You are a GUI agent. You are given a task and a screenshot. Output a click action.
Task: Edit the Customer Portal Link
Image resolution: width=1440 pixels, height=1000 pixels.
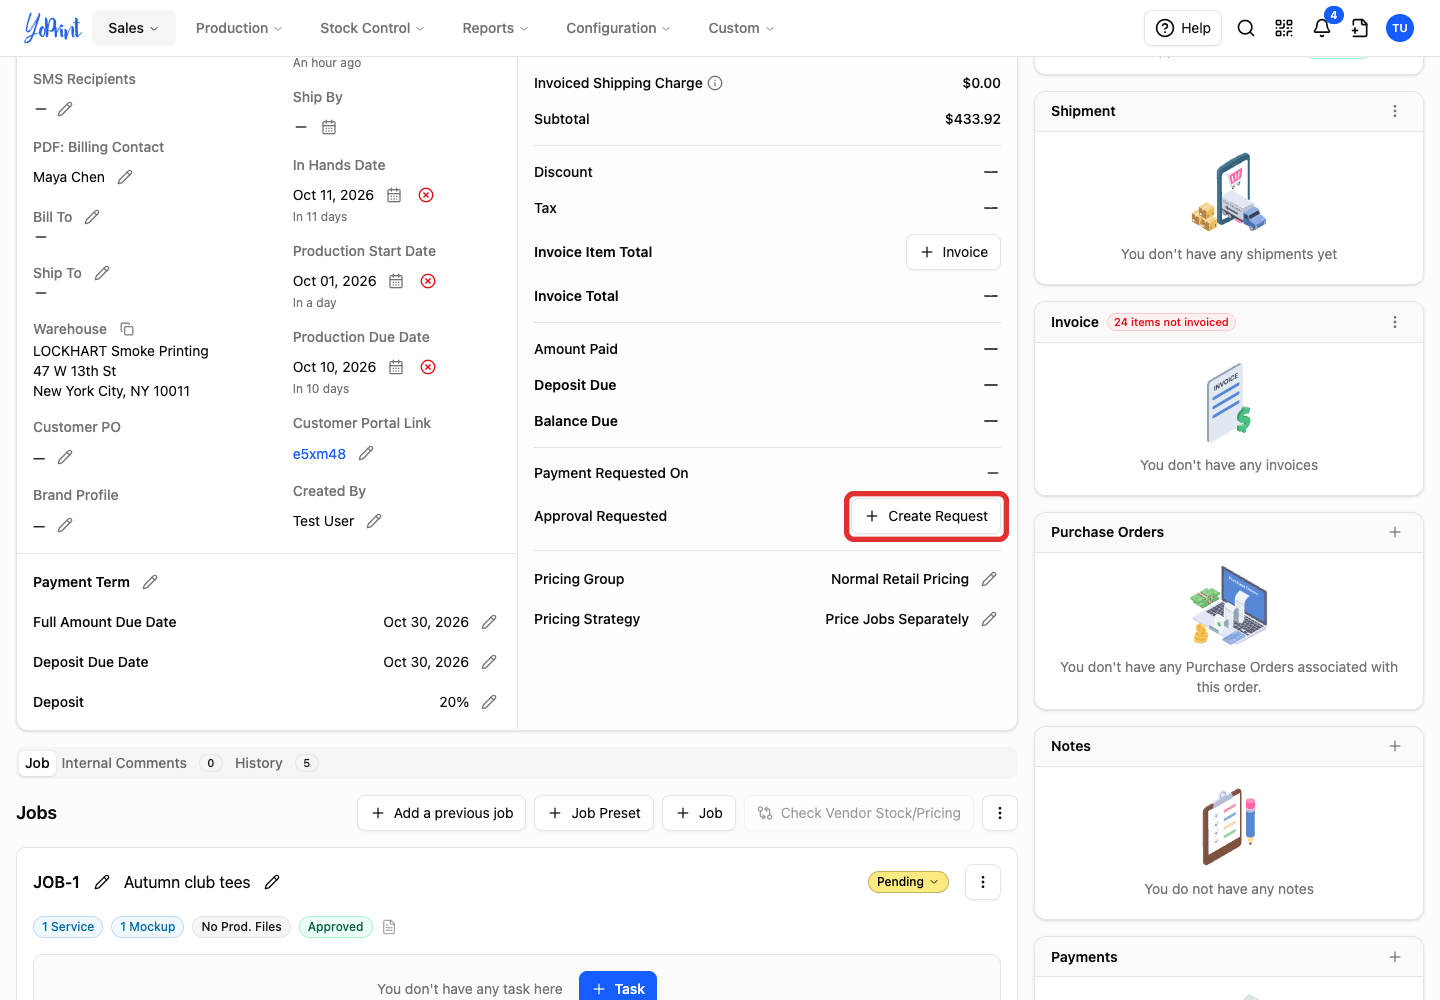point(366,453)
